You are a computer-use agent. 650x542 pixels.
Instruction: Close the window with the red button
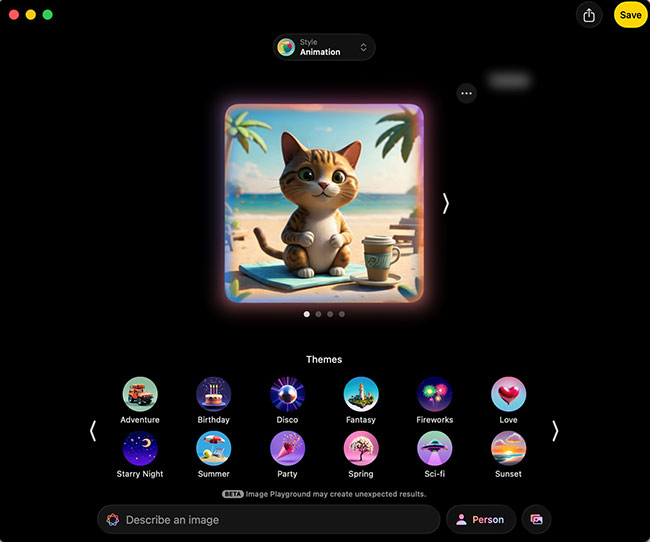click(14, 15)
